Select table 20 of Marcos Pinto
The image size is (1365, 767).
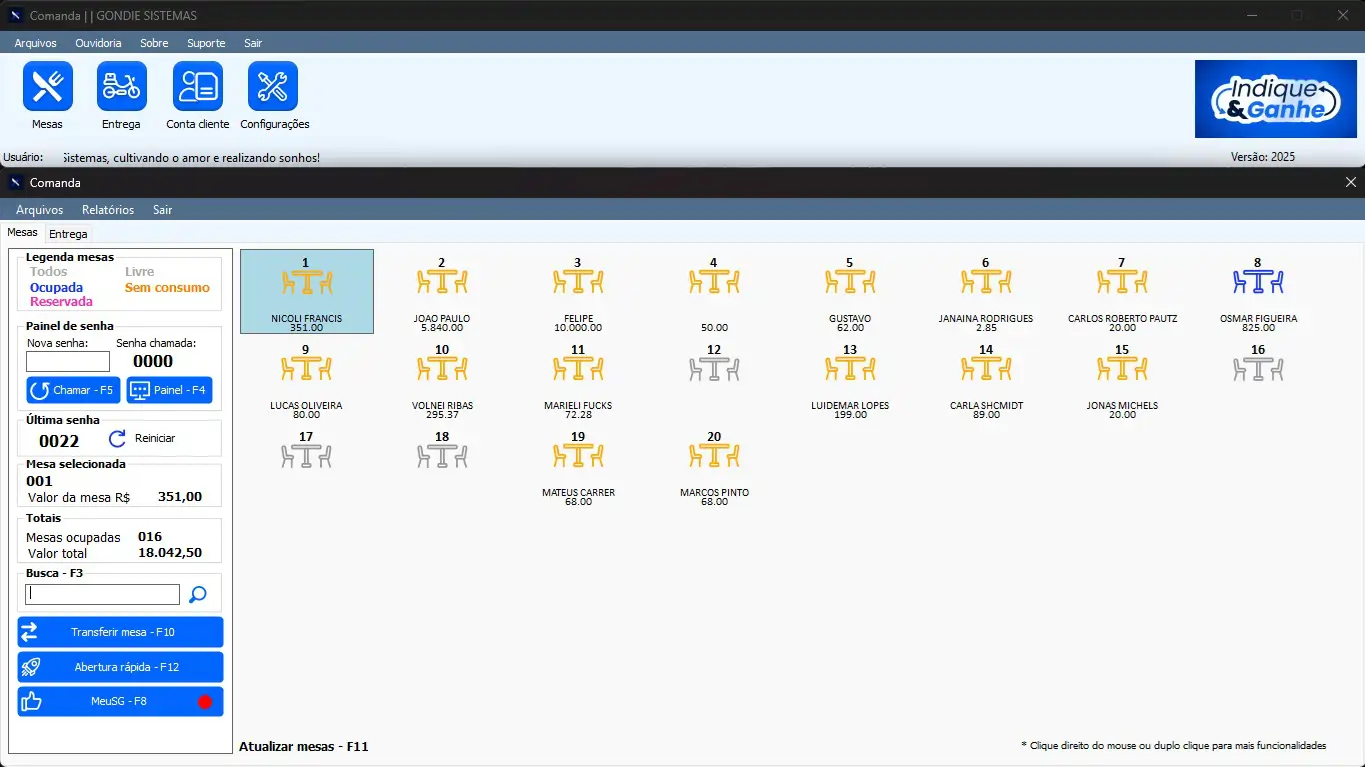click(713, 456)
